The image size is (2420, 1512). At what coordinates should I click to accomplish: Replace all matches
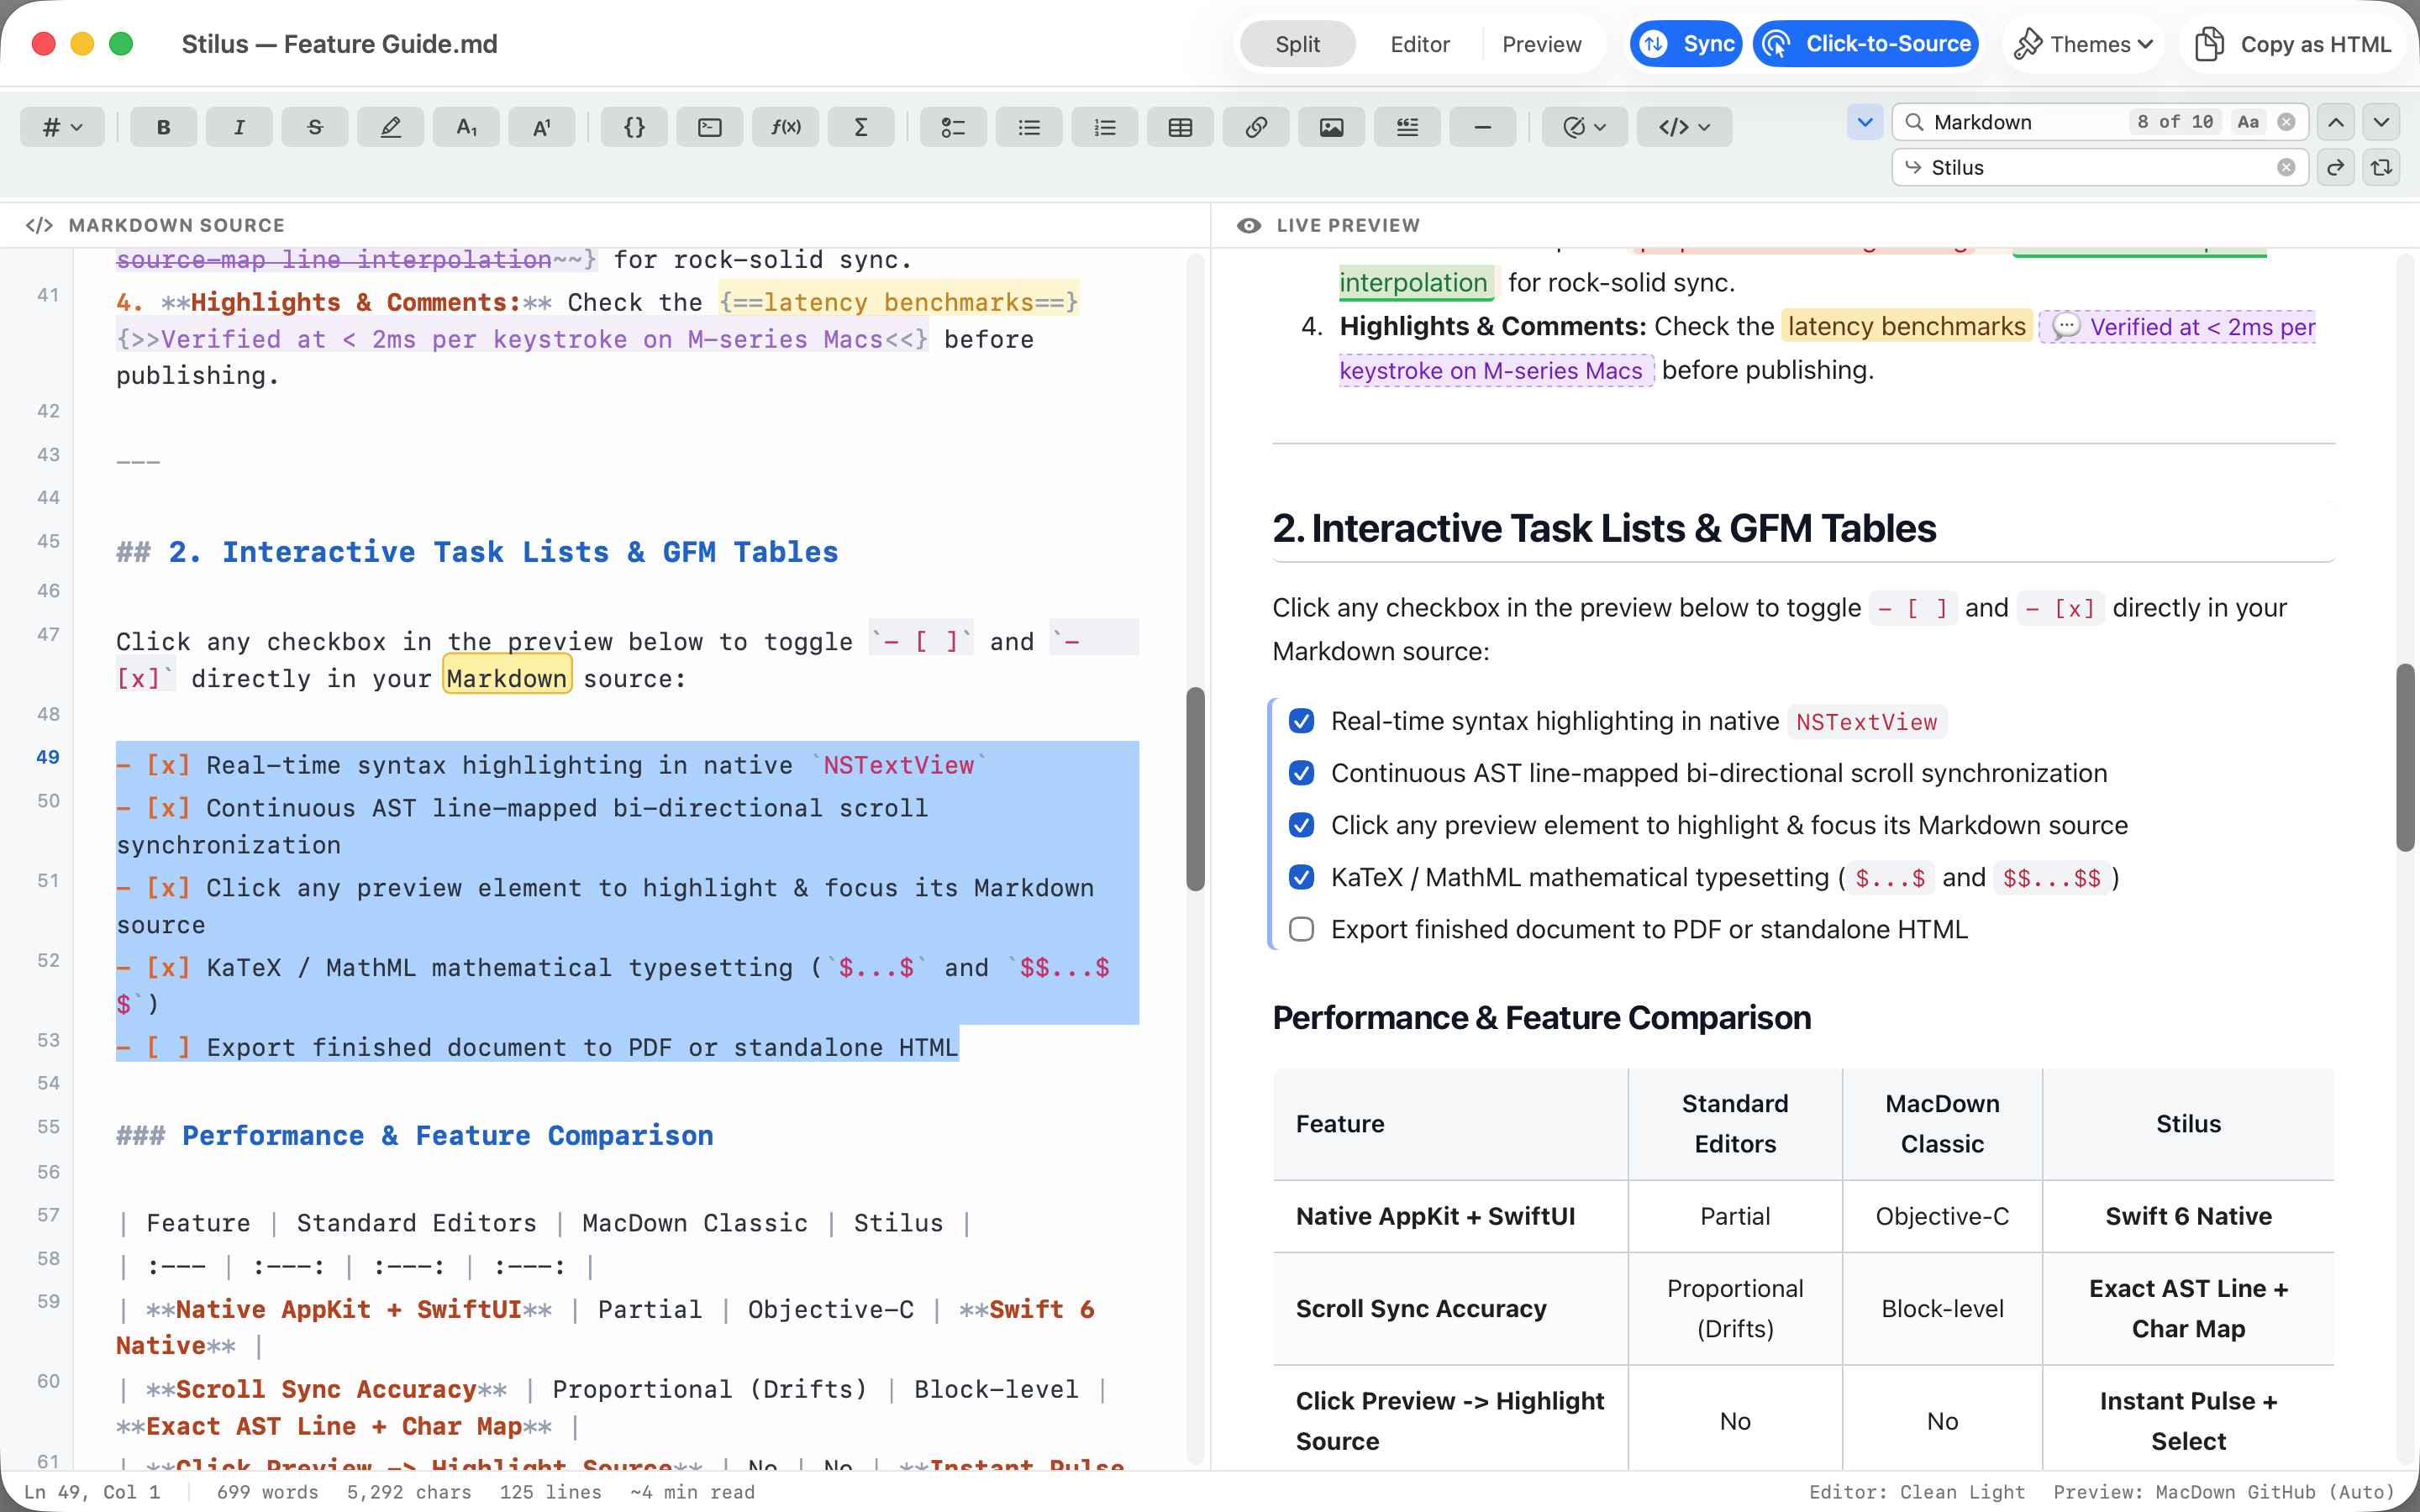(x=2382, y=167)
